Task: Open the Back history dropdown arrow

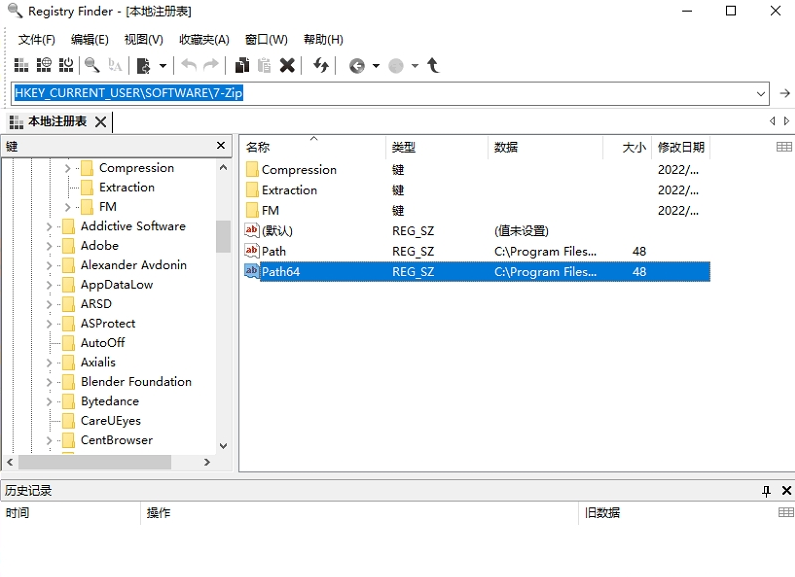Action: coord(376,65)
